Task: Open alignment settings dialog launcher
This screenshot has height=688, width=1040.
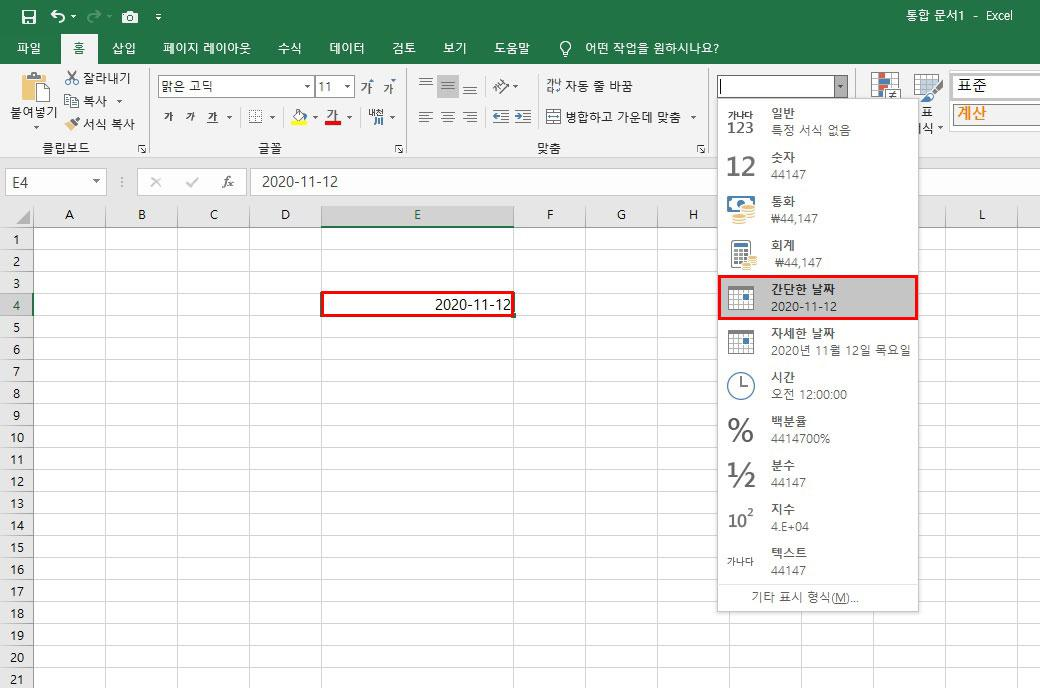Action: [x=700, y=149]
